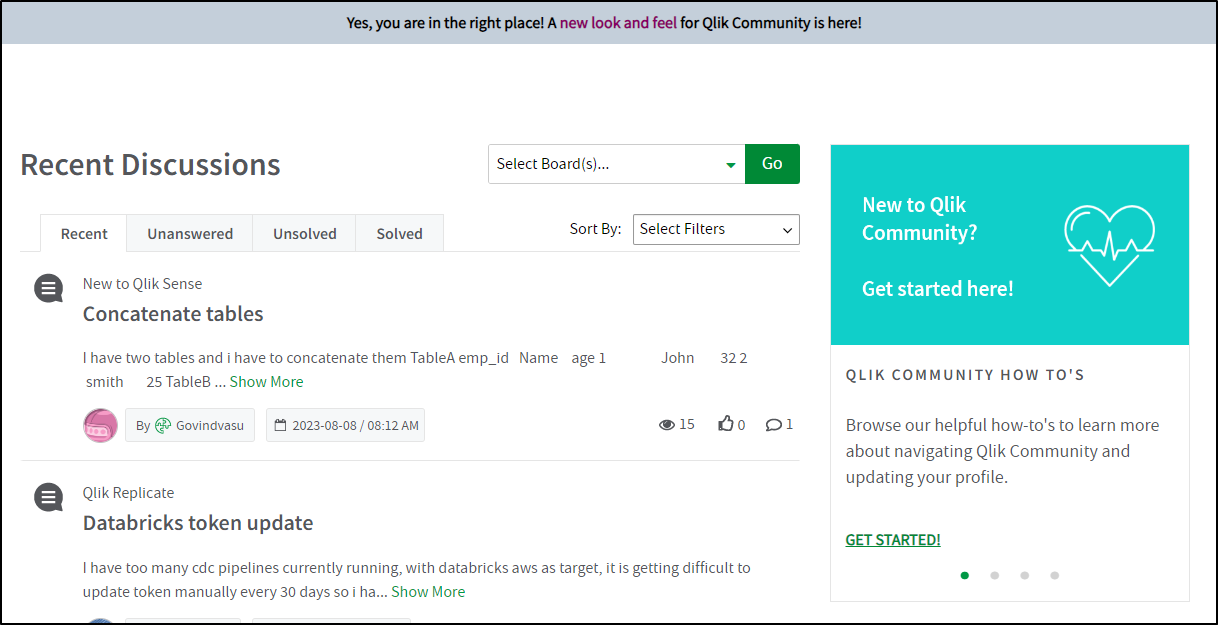Switch to the Recent tab
Screen dimensions: 1218x625
(x=84, y=233)
